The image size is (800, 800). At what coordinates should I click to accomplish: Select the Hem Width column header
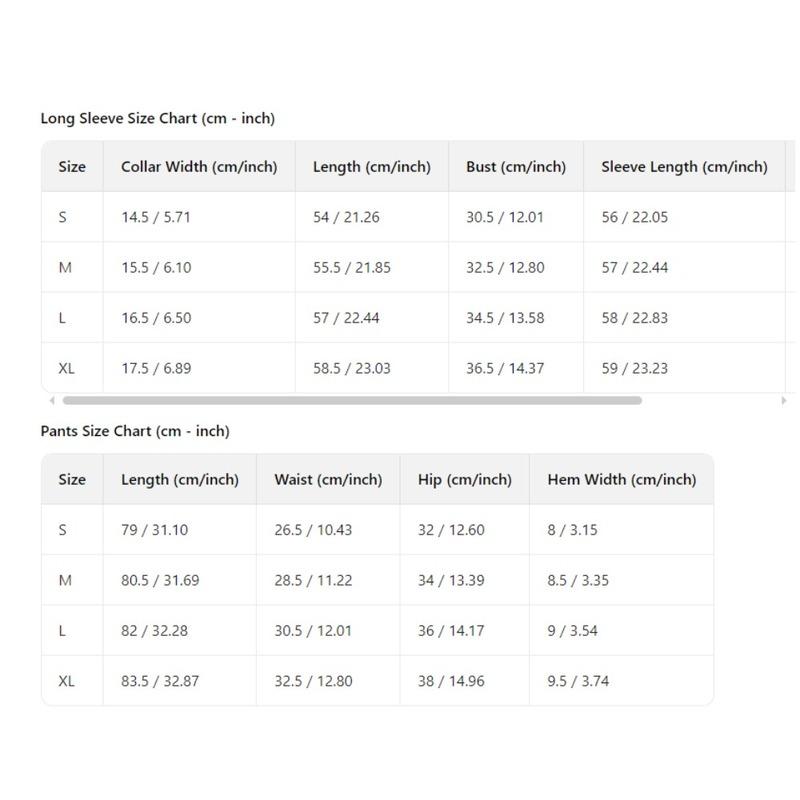pos(621,480)
